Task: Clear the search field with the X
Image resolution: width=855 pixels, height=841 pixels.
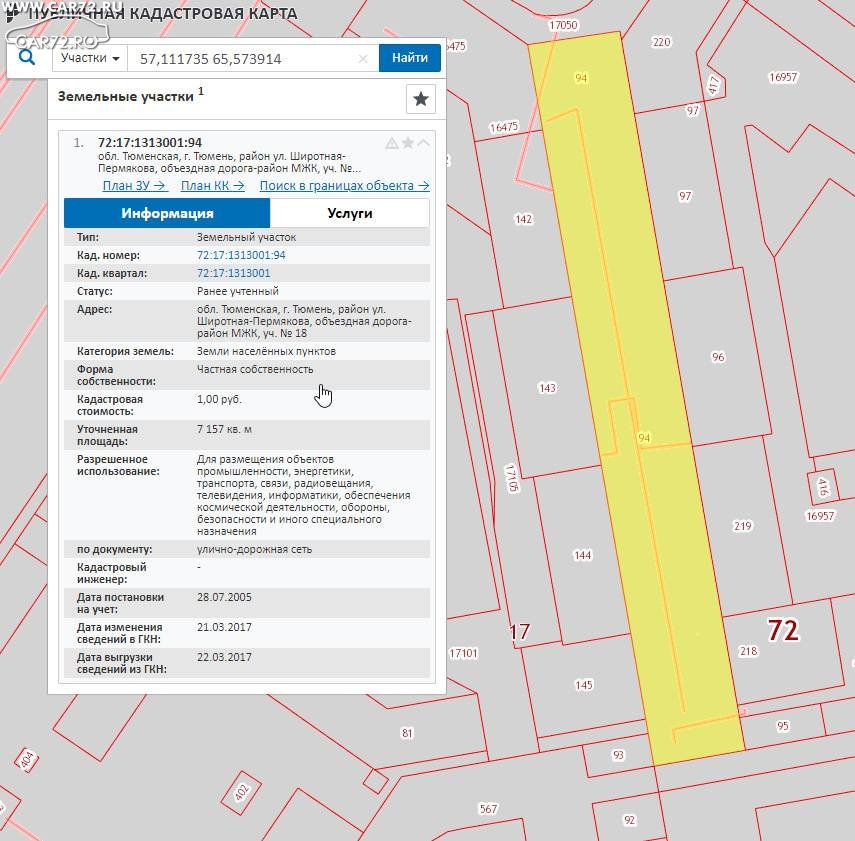Action: click(x=363, y=58)
